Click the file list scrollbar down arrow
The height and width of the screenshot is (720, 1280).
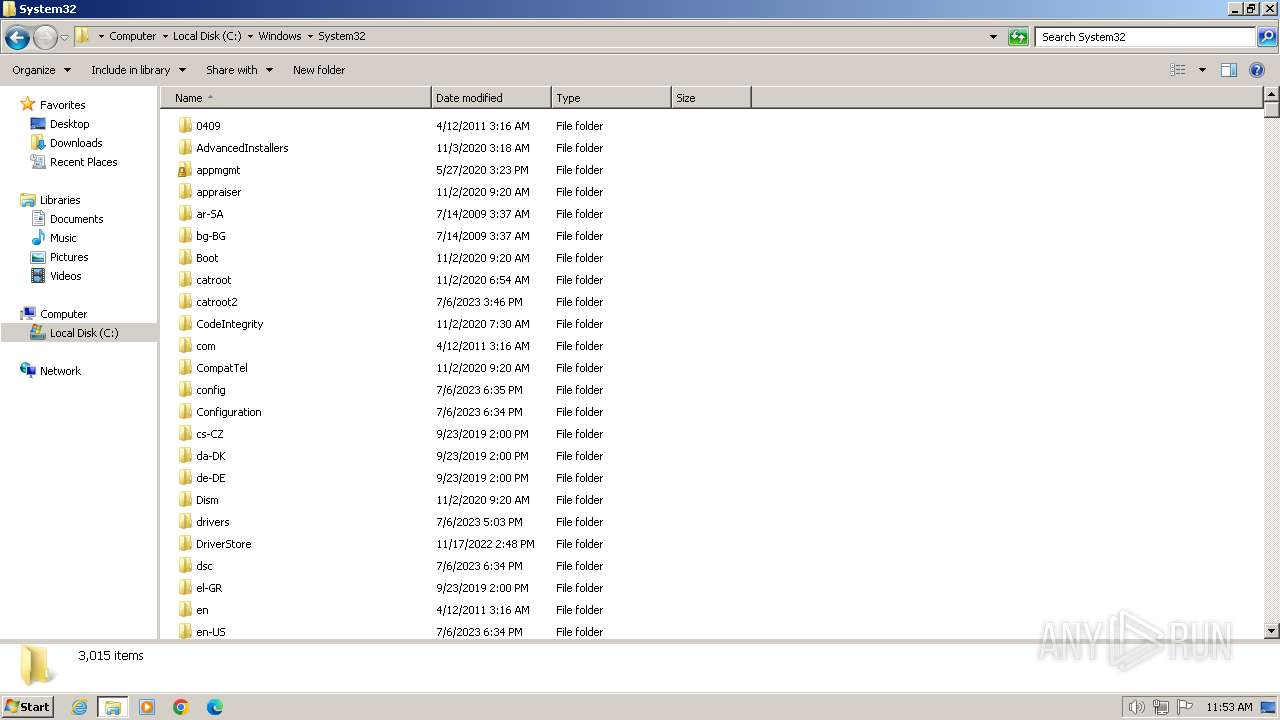pos(1272,631)
